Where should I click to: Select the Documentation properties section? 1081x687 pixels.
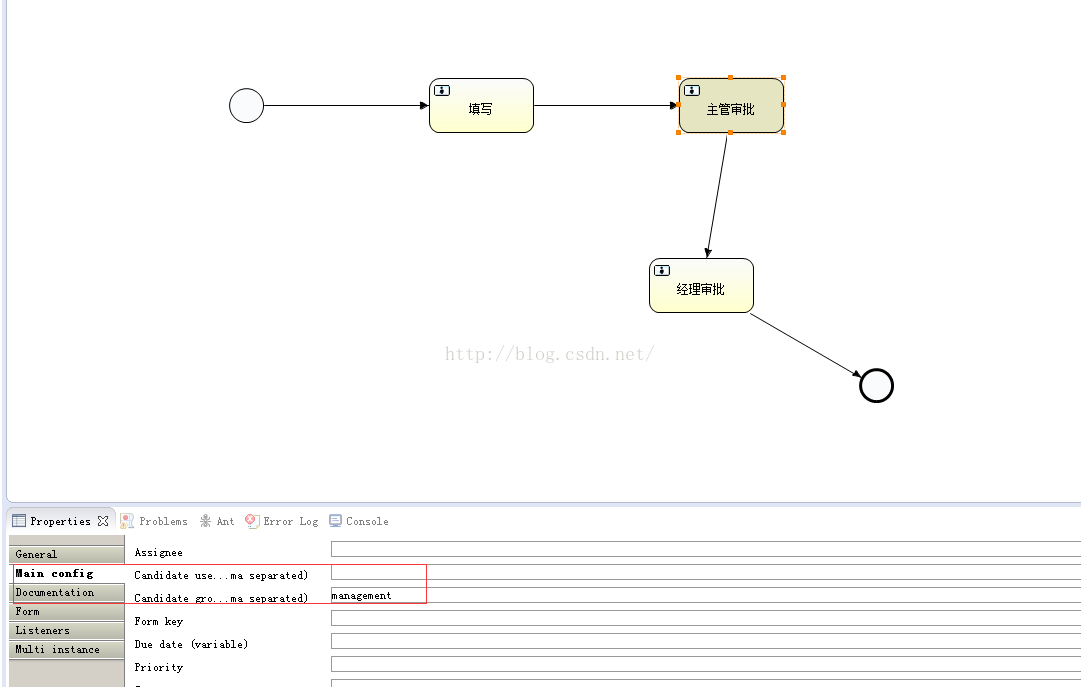pyautogui.click(x=67, y=593)
